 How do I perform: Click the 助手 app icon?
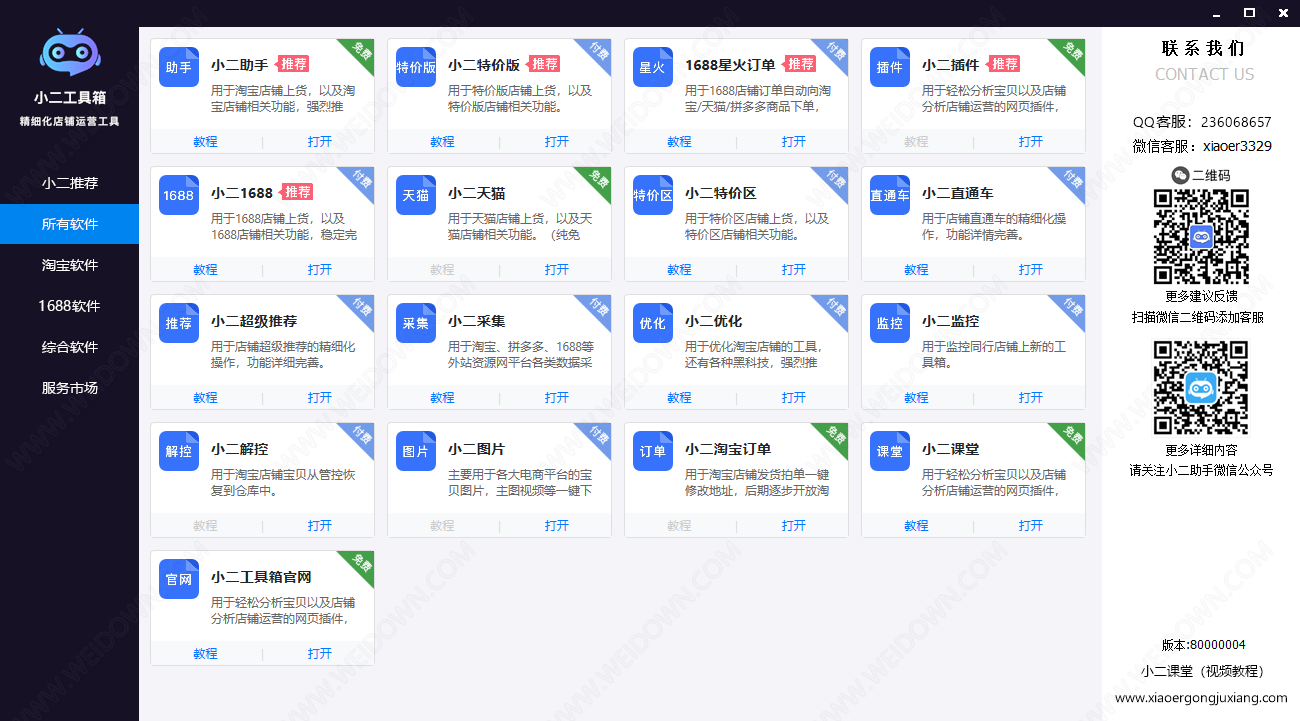pos(179,67)
